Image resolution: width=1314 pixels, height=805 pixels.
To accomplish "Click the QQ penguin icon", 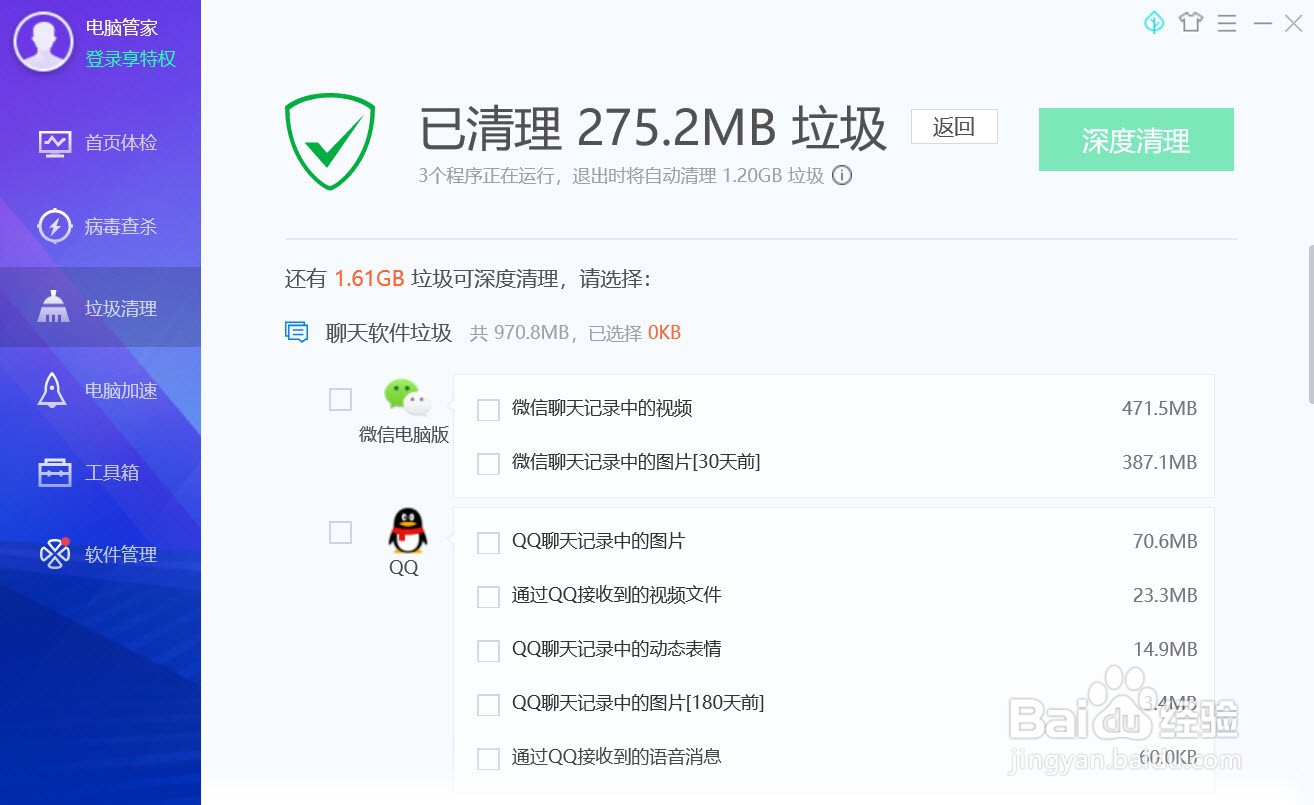I will coord(406,531).
